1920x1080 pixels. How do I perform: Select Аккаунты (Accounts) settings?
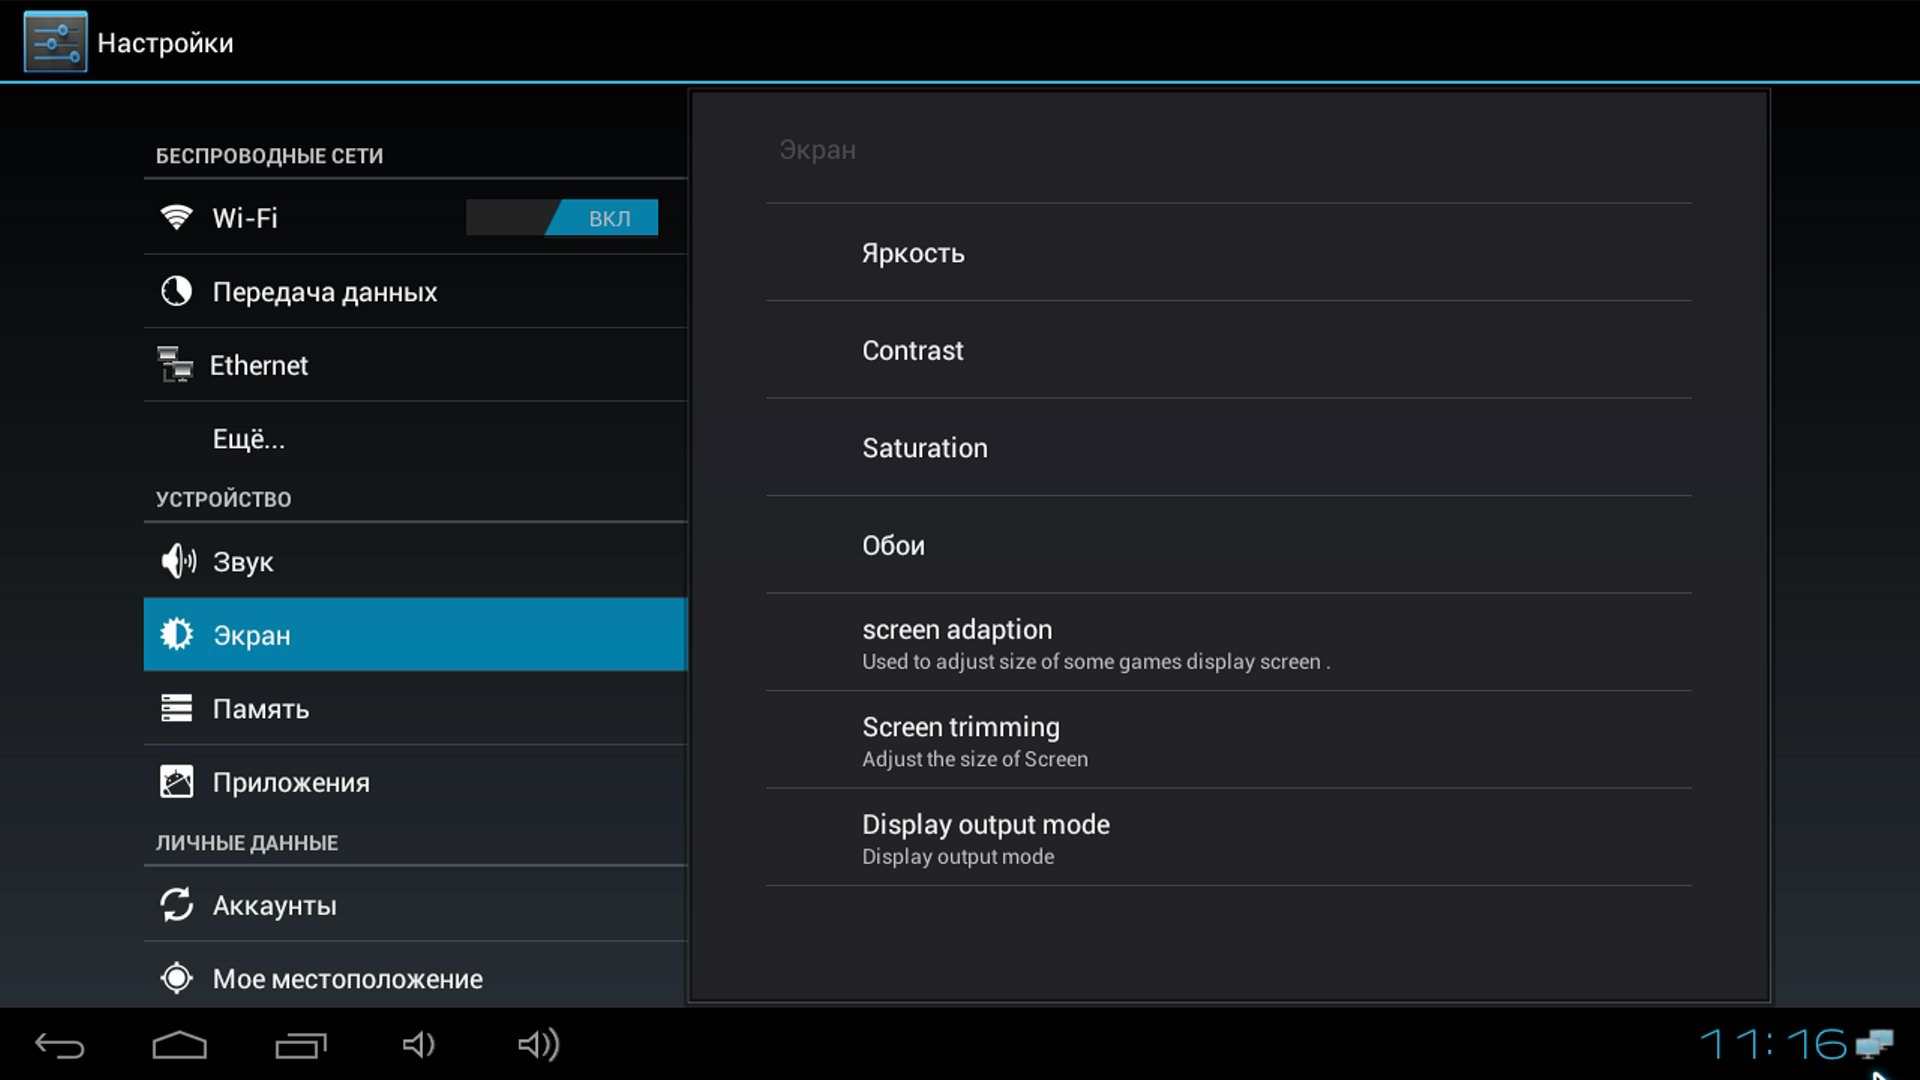pos(273,903)
